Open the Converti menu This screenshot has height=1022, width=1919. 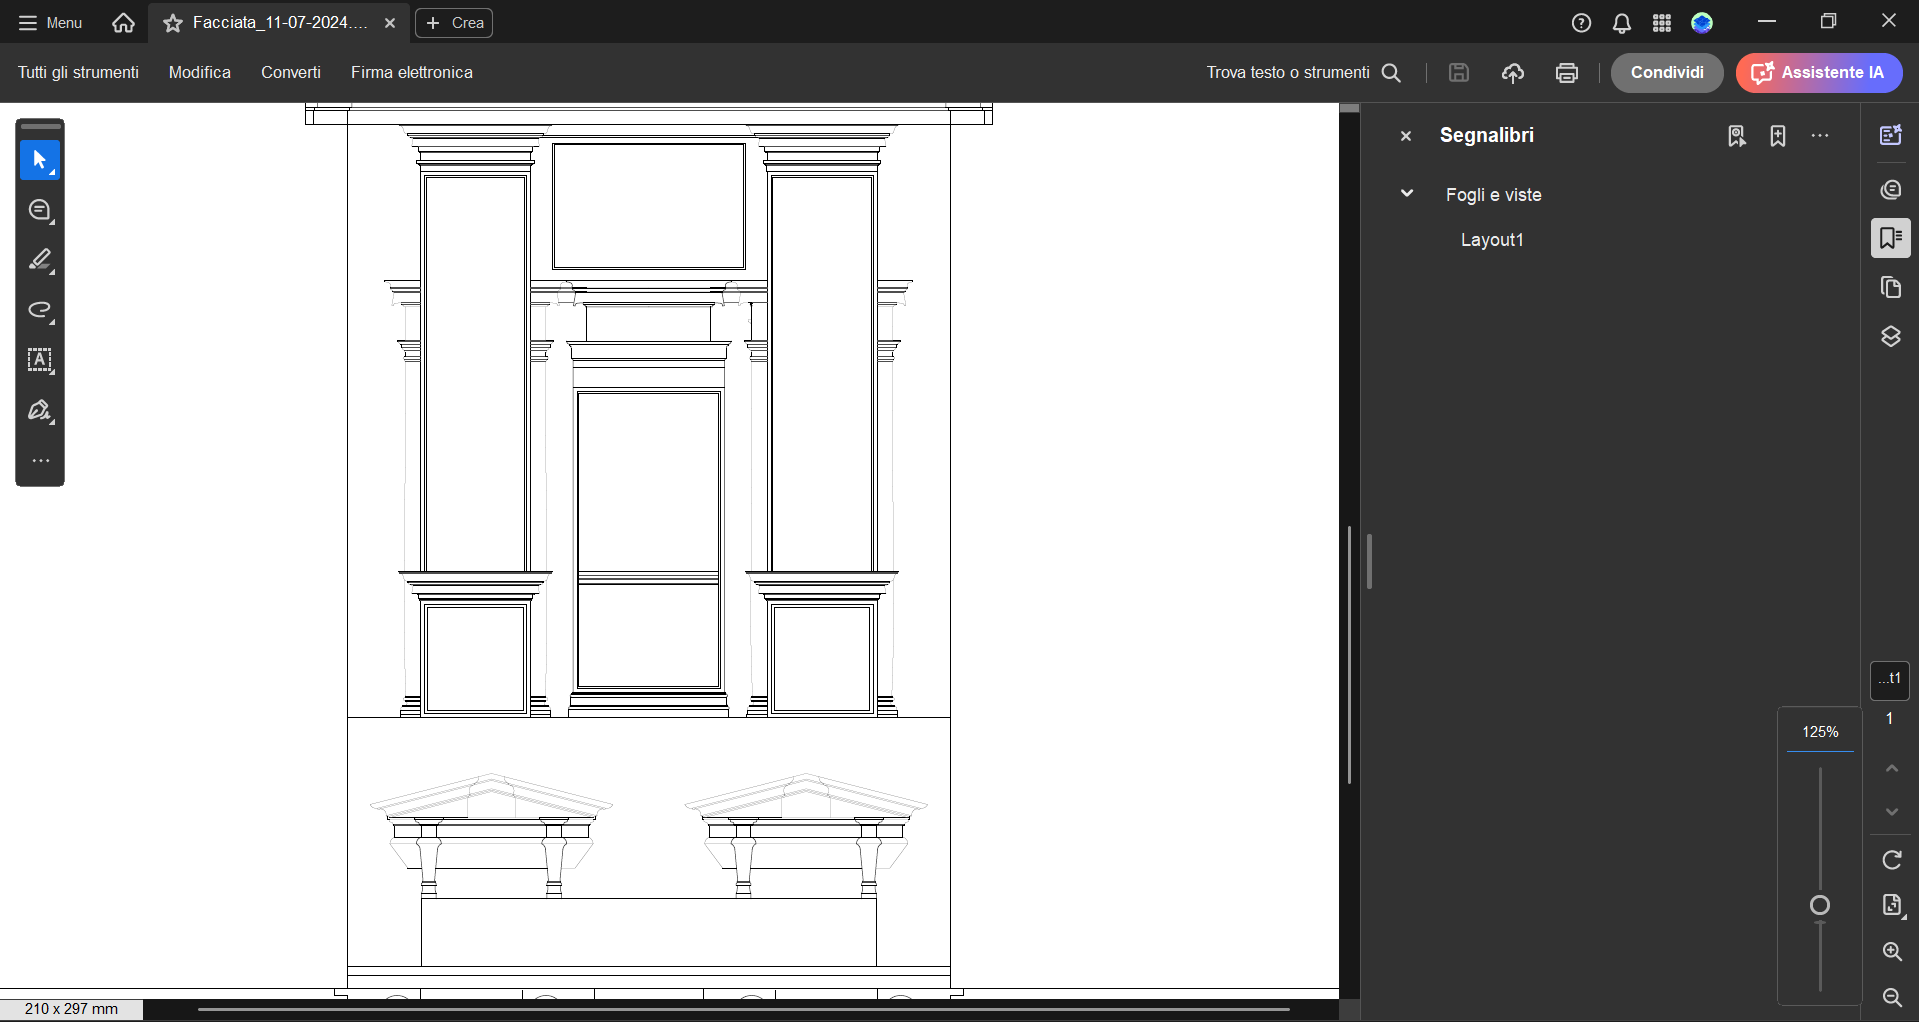(290, 73)
